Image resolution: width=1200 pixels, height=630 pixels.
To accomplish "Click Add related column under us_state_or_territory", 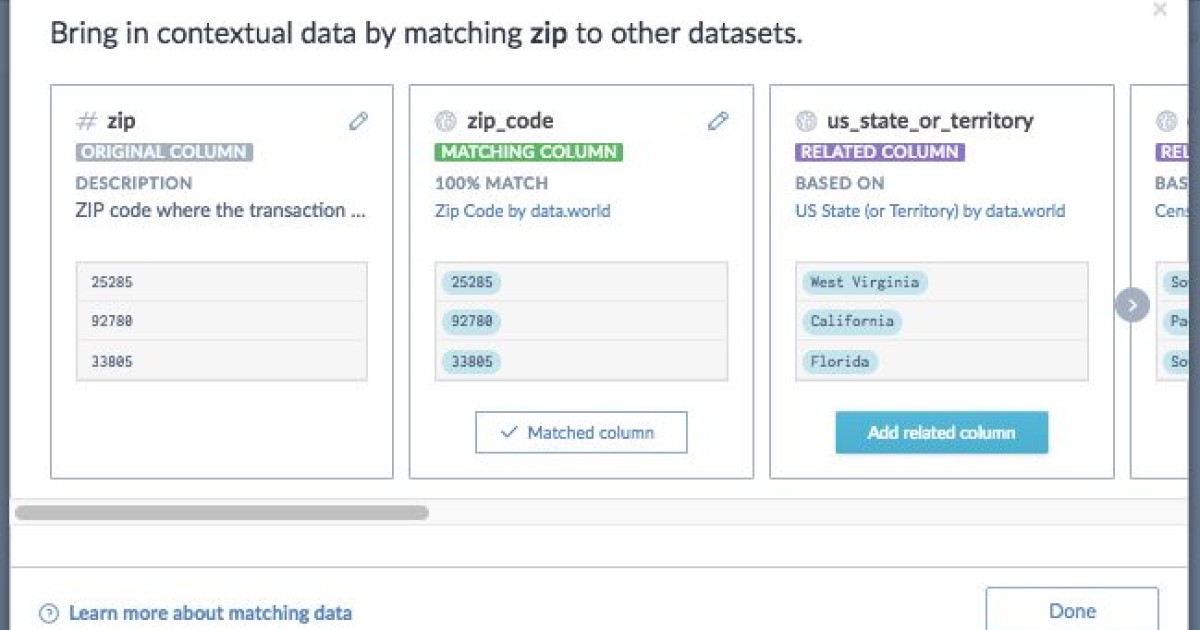I will click(941, 432).
